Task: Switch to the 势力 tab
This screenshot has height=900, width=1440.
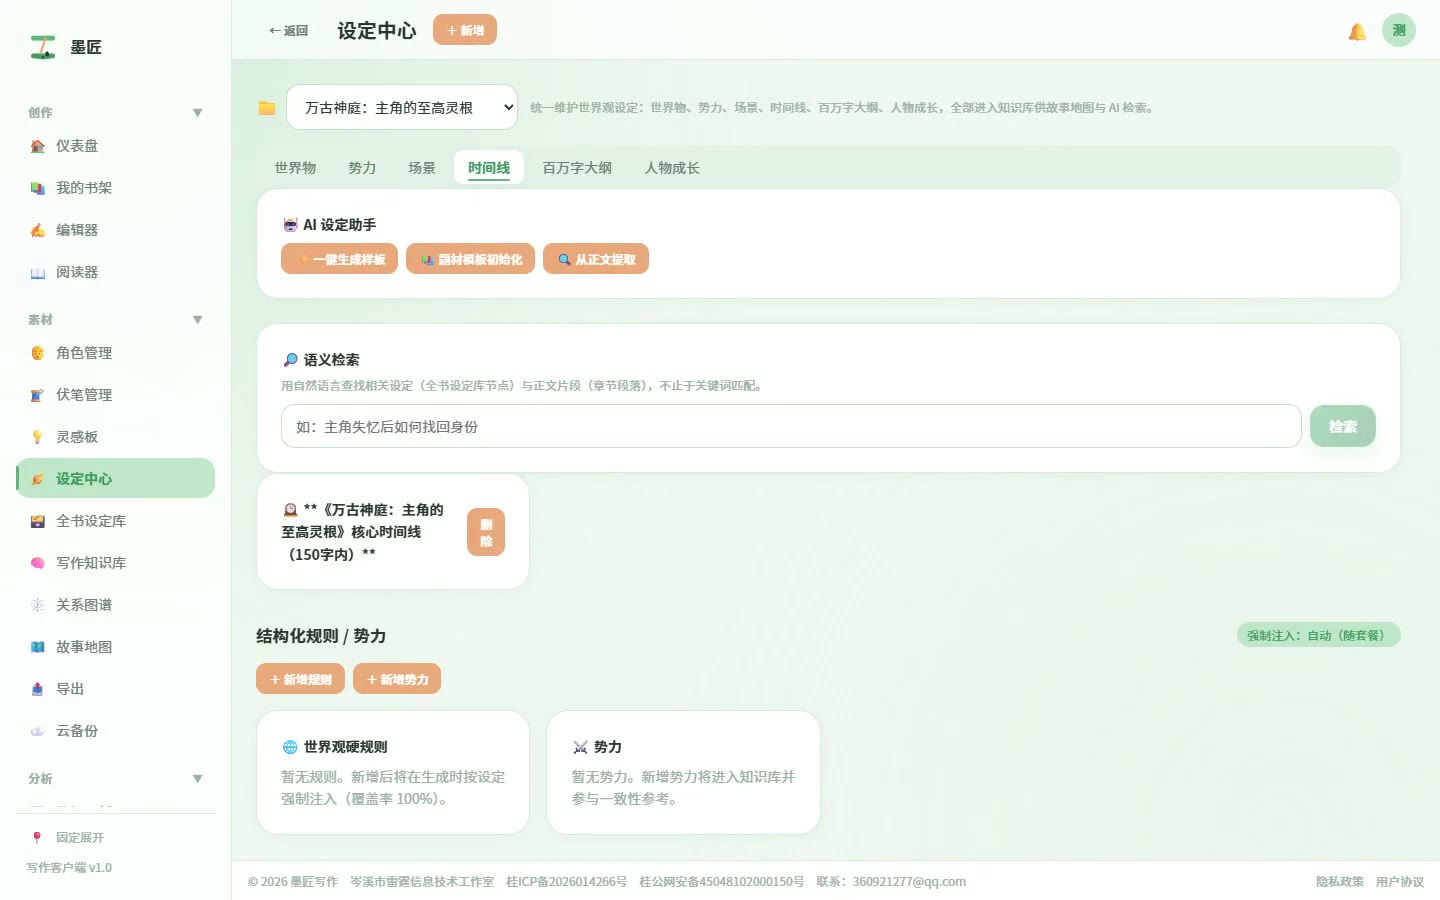Action: [362, 168]
